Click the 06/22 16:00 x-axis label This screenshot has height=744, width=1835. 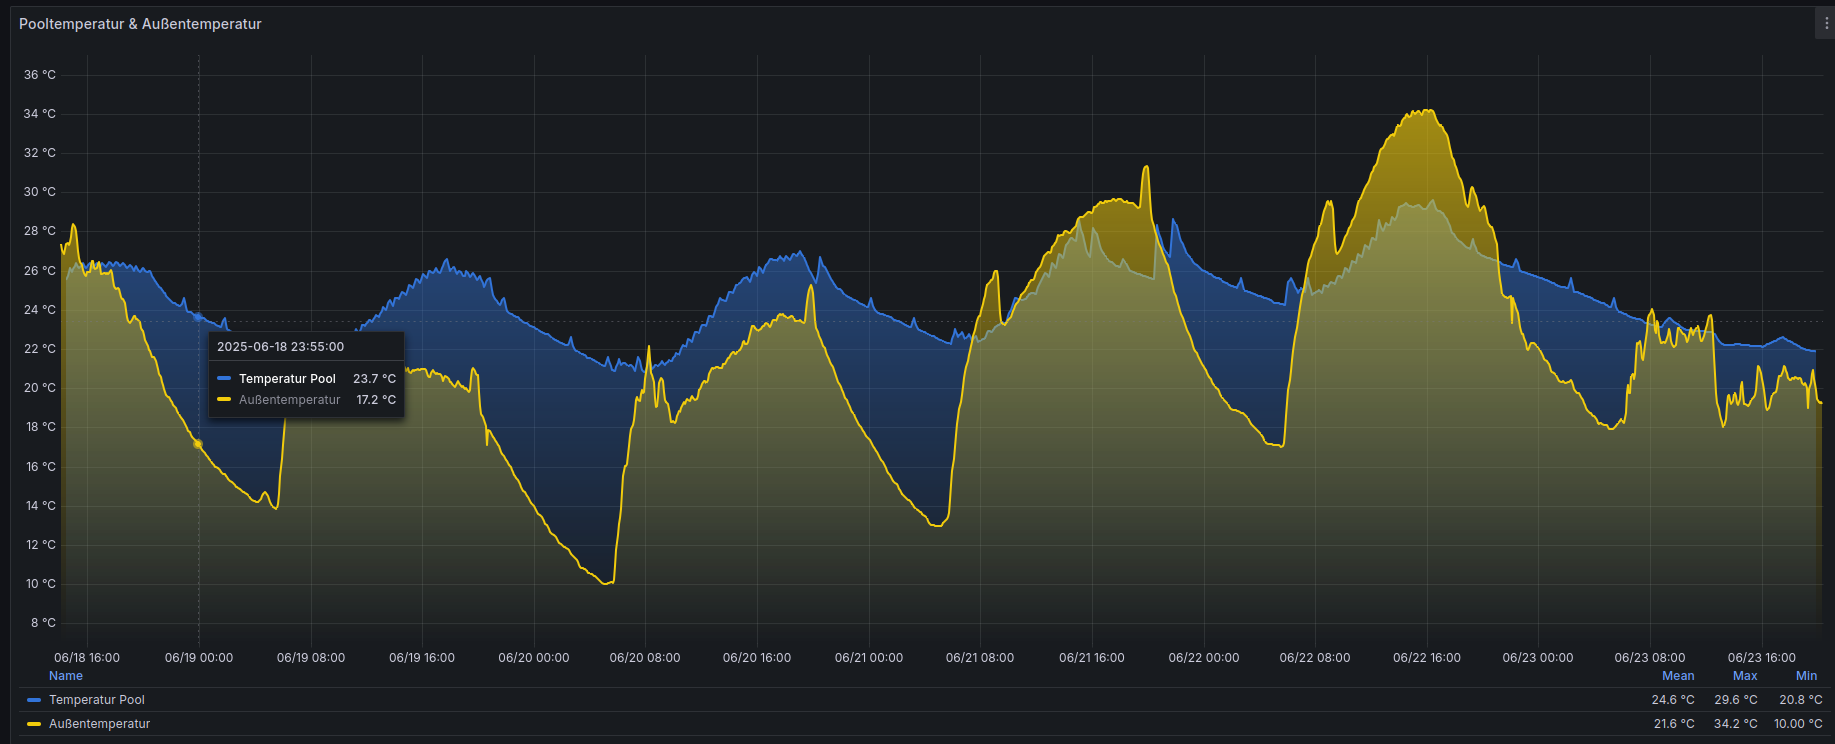point(1426,658)
